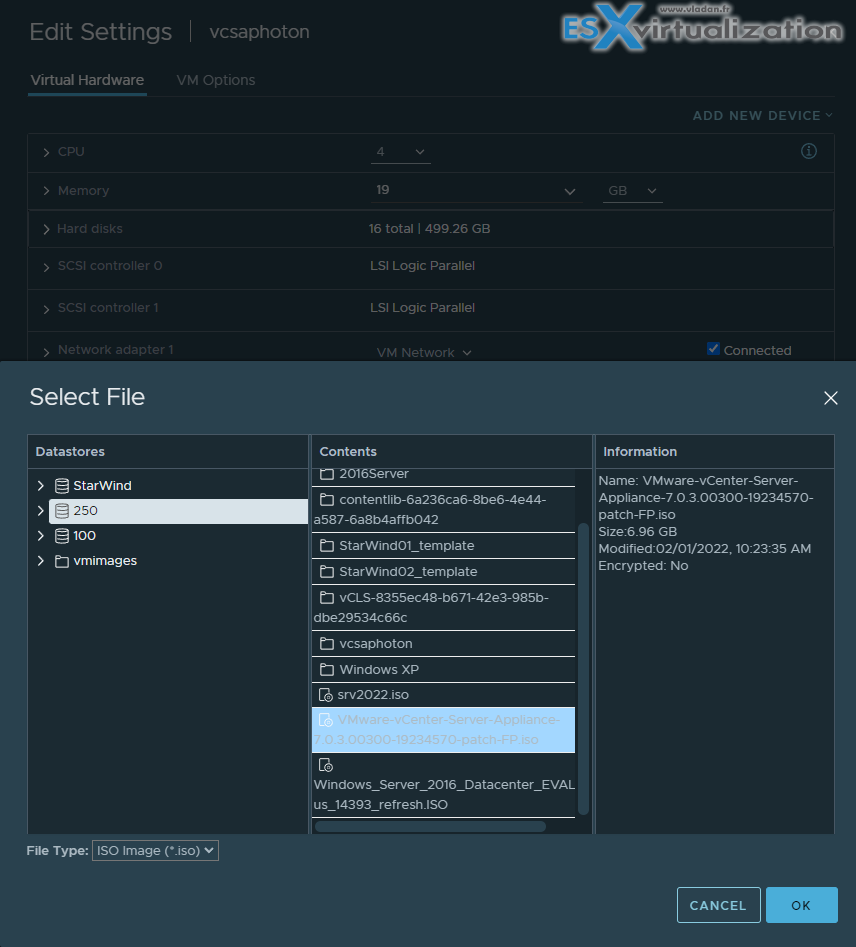Click the StarWind01_template folder icon
The image size is (856, 947).
pos(327,545)
